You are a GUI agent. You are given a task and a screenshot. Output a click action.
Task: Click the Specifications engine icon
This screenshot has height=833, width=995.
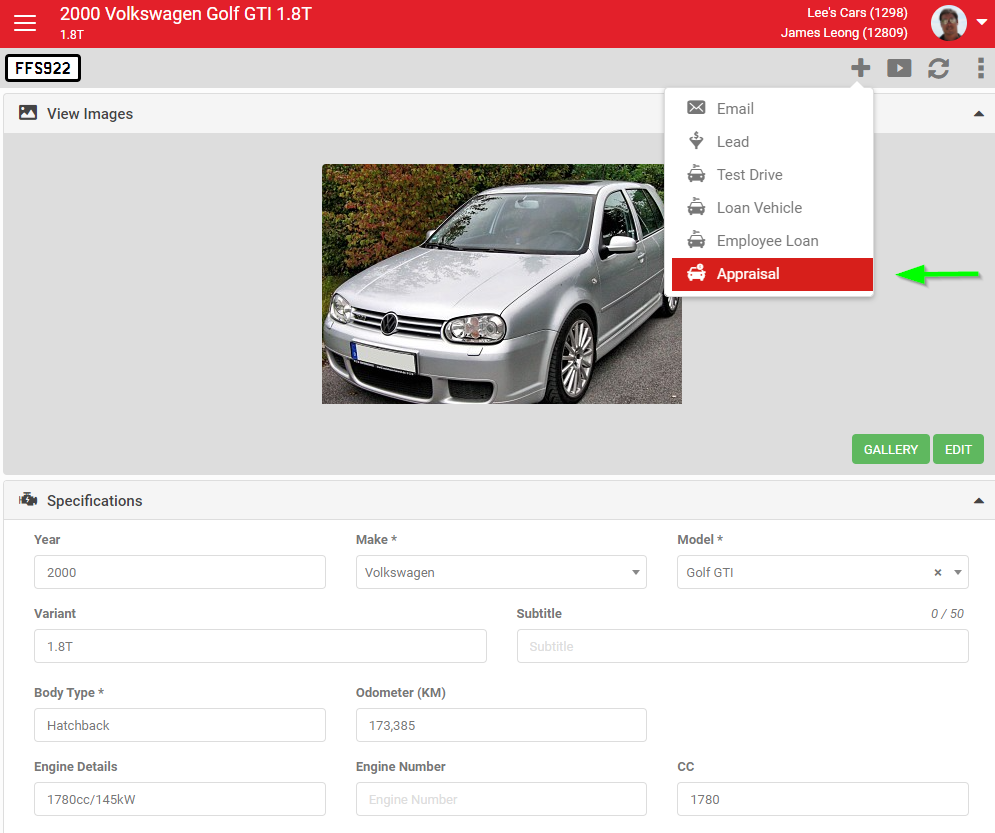28,500
